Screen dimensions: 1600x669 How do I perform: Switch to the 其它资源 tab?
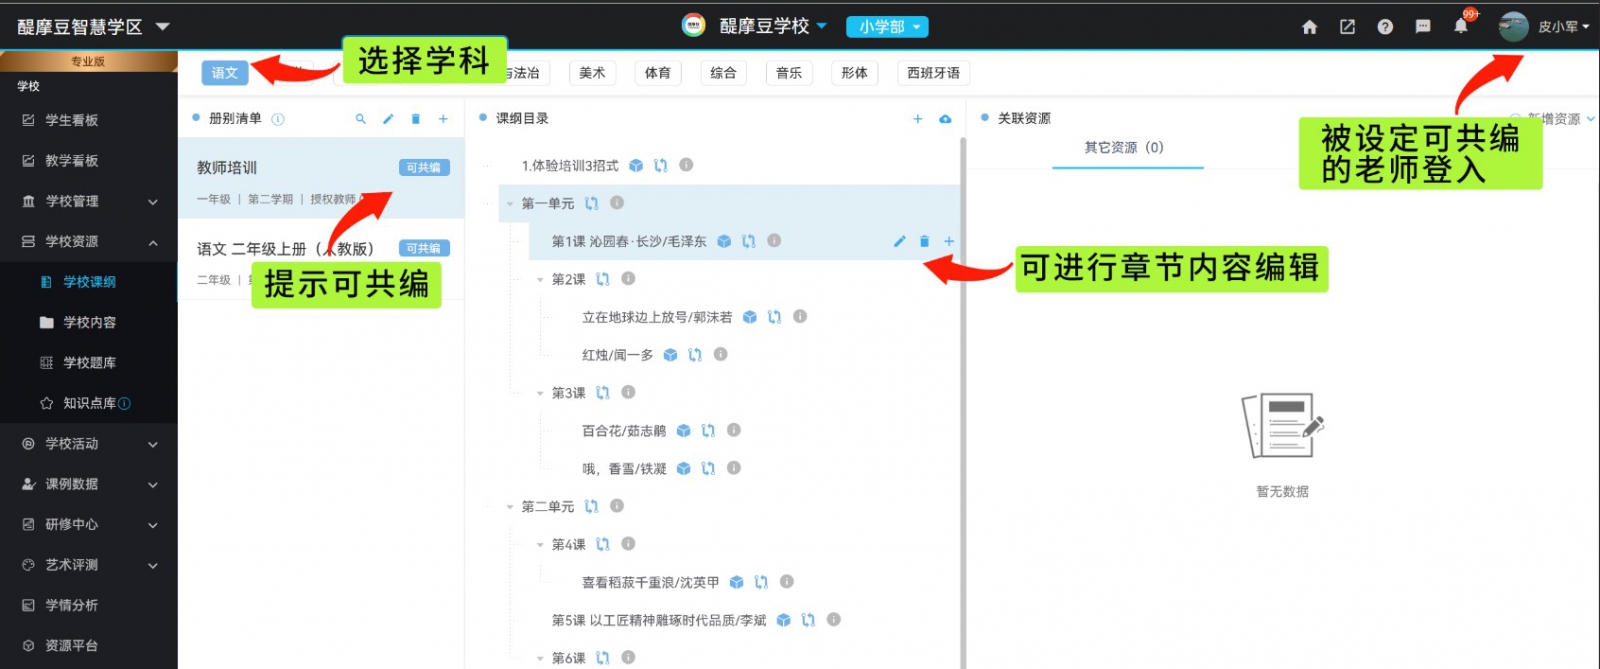coord(1124,148)
